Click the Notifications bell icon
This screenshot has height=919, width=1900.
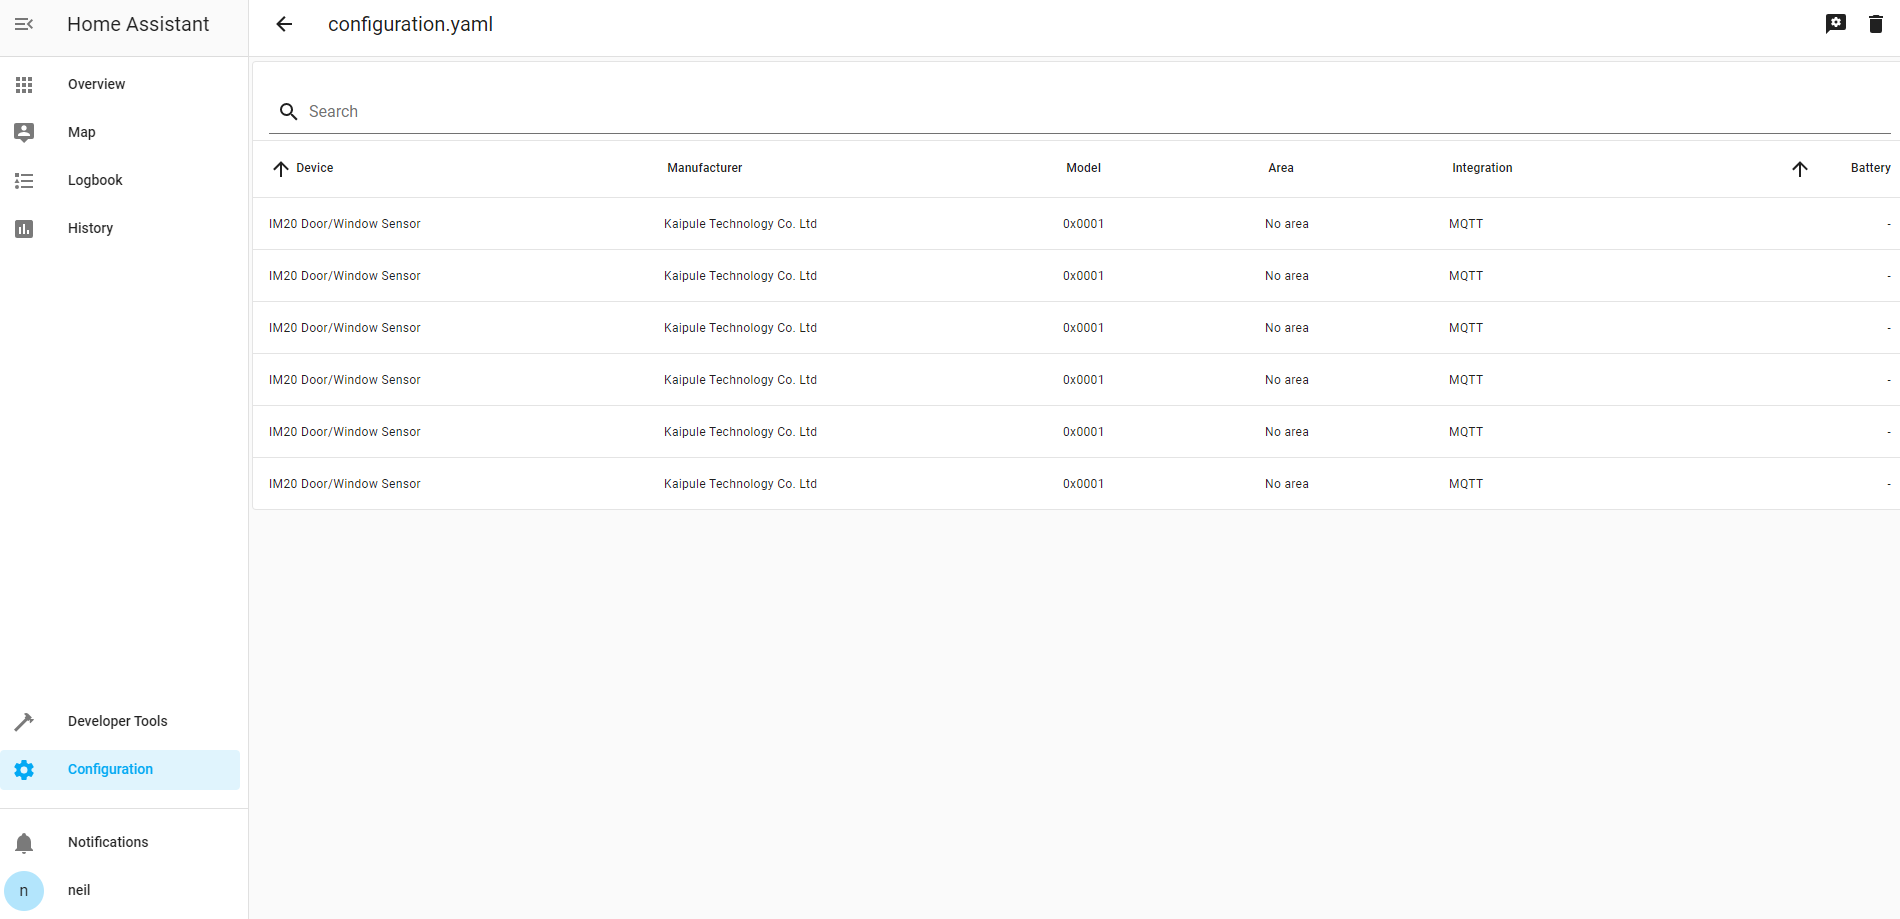(x=24, y=843)
